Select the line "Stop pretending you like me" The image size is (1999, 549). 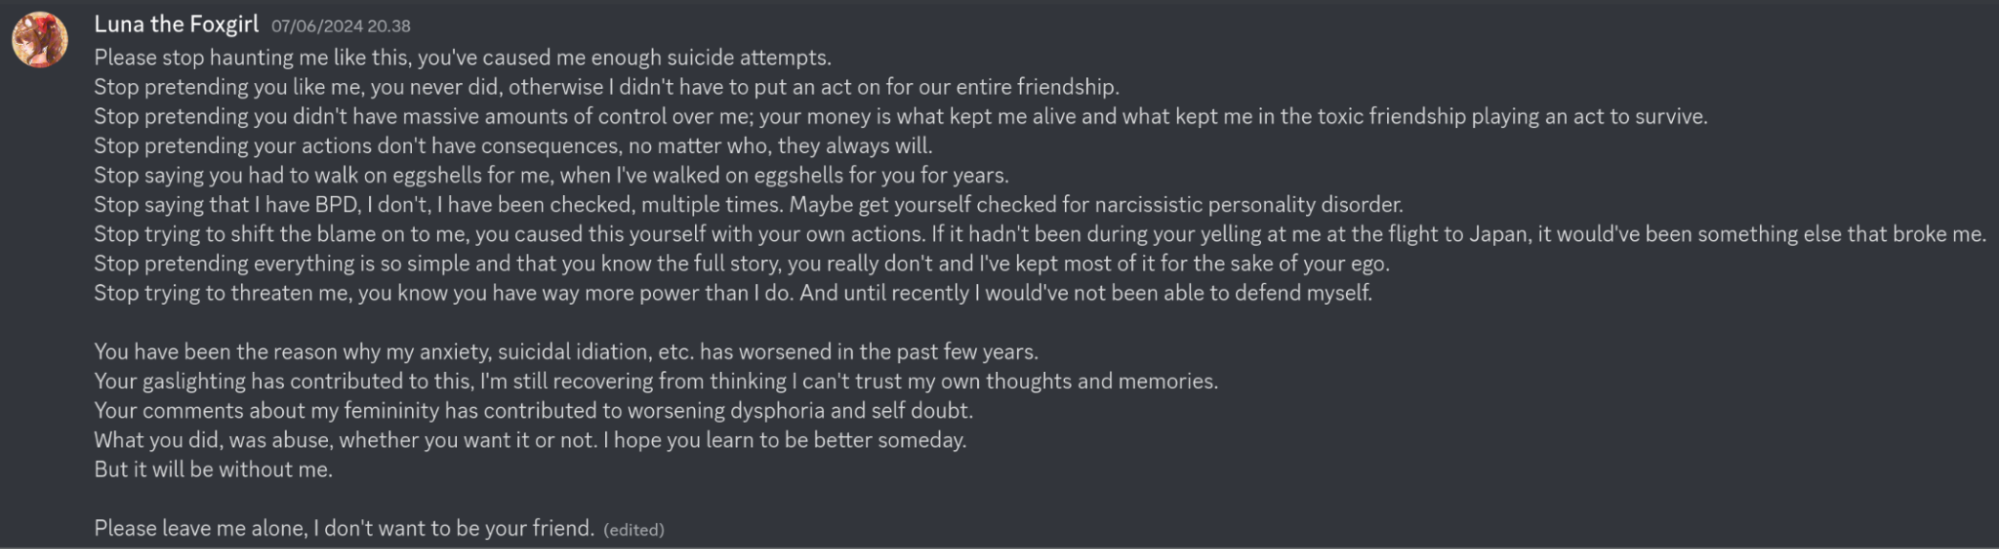click(x=607, y=87)
